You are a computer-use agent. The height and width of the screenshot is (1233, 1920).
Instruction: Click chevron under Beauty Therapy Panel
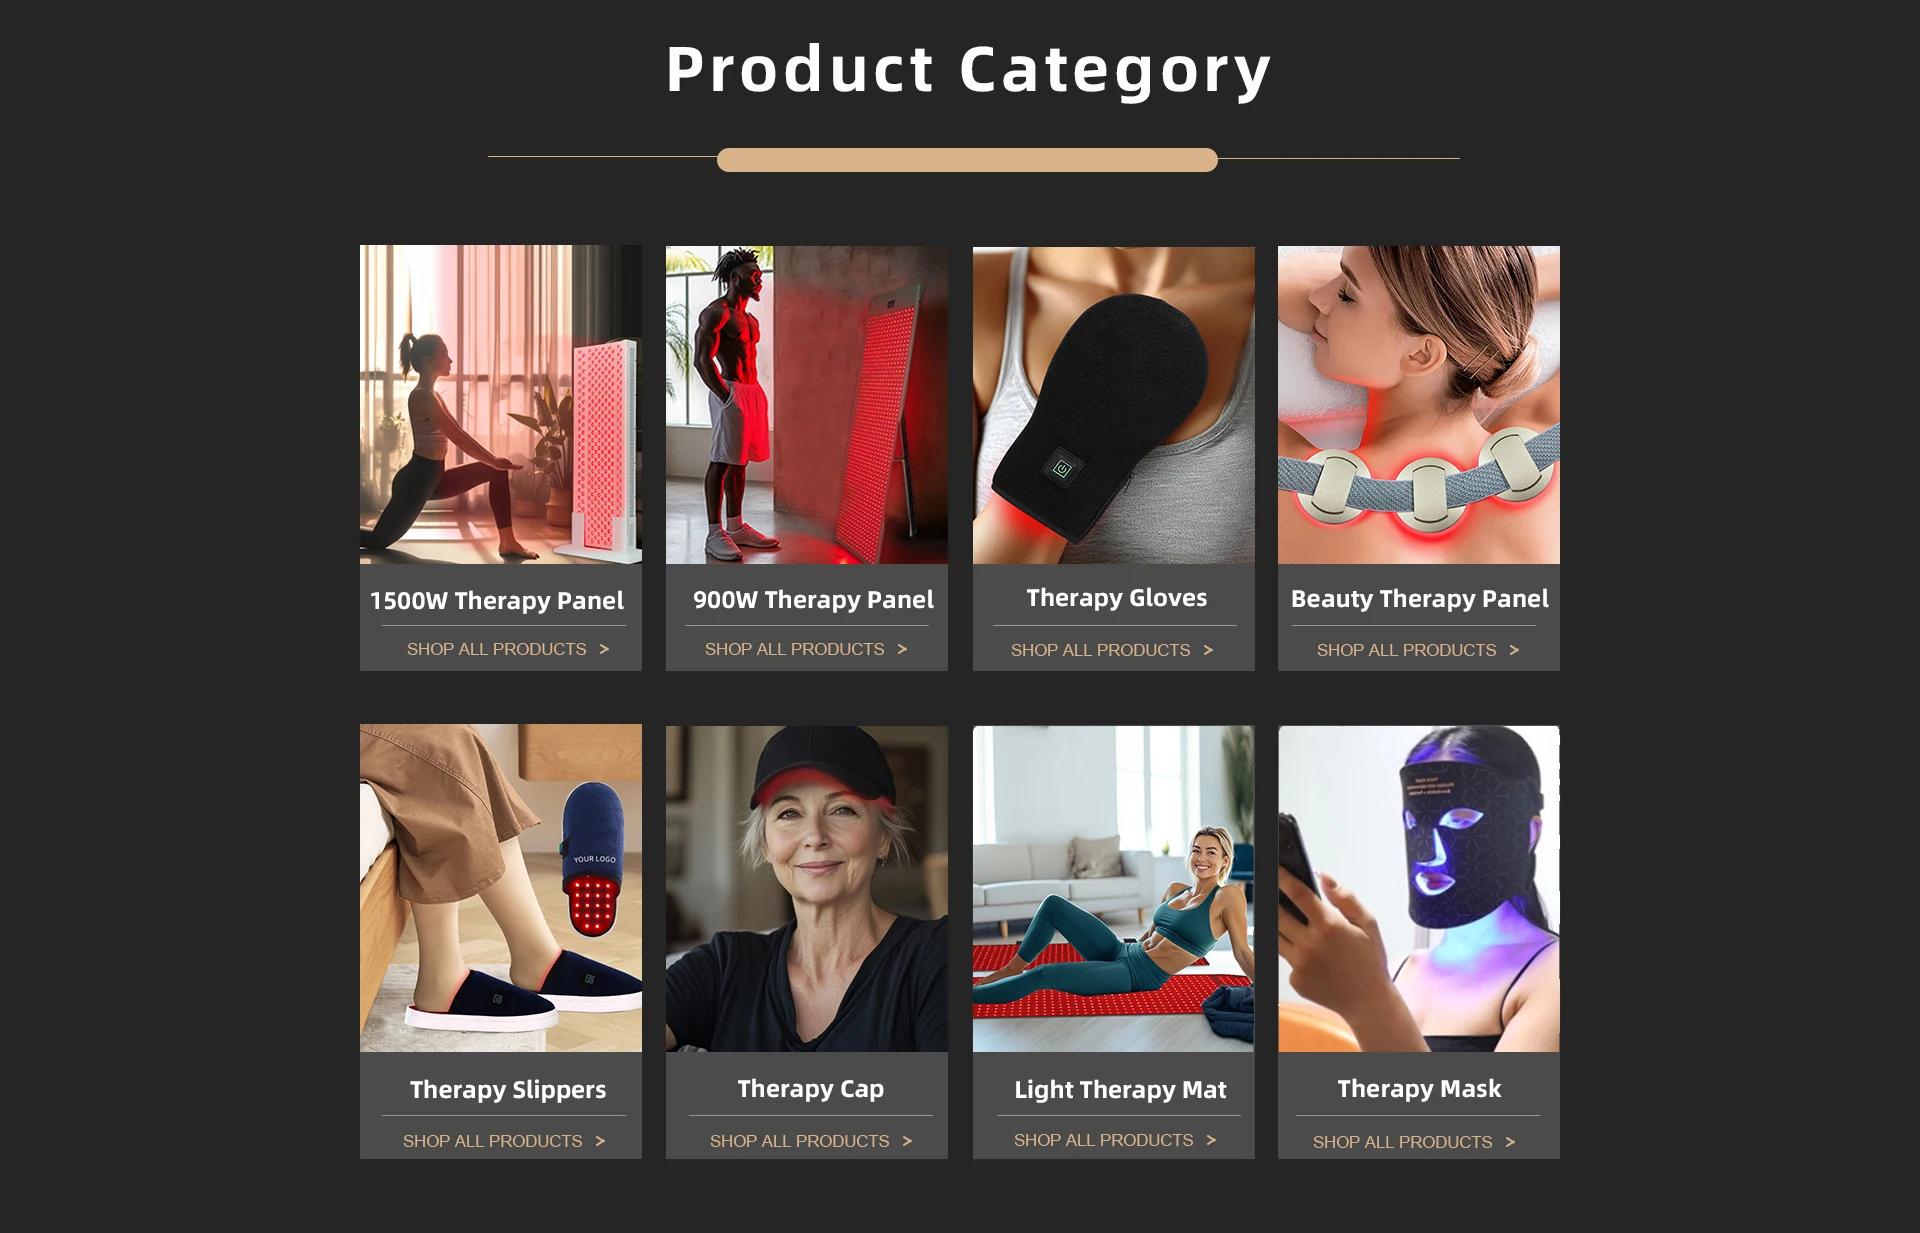click(x=1514, y=650)
